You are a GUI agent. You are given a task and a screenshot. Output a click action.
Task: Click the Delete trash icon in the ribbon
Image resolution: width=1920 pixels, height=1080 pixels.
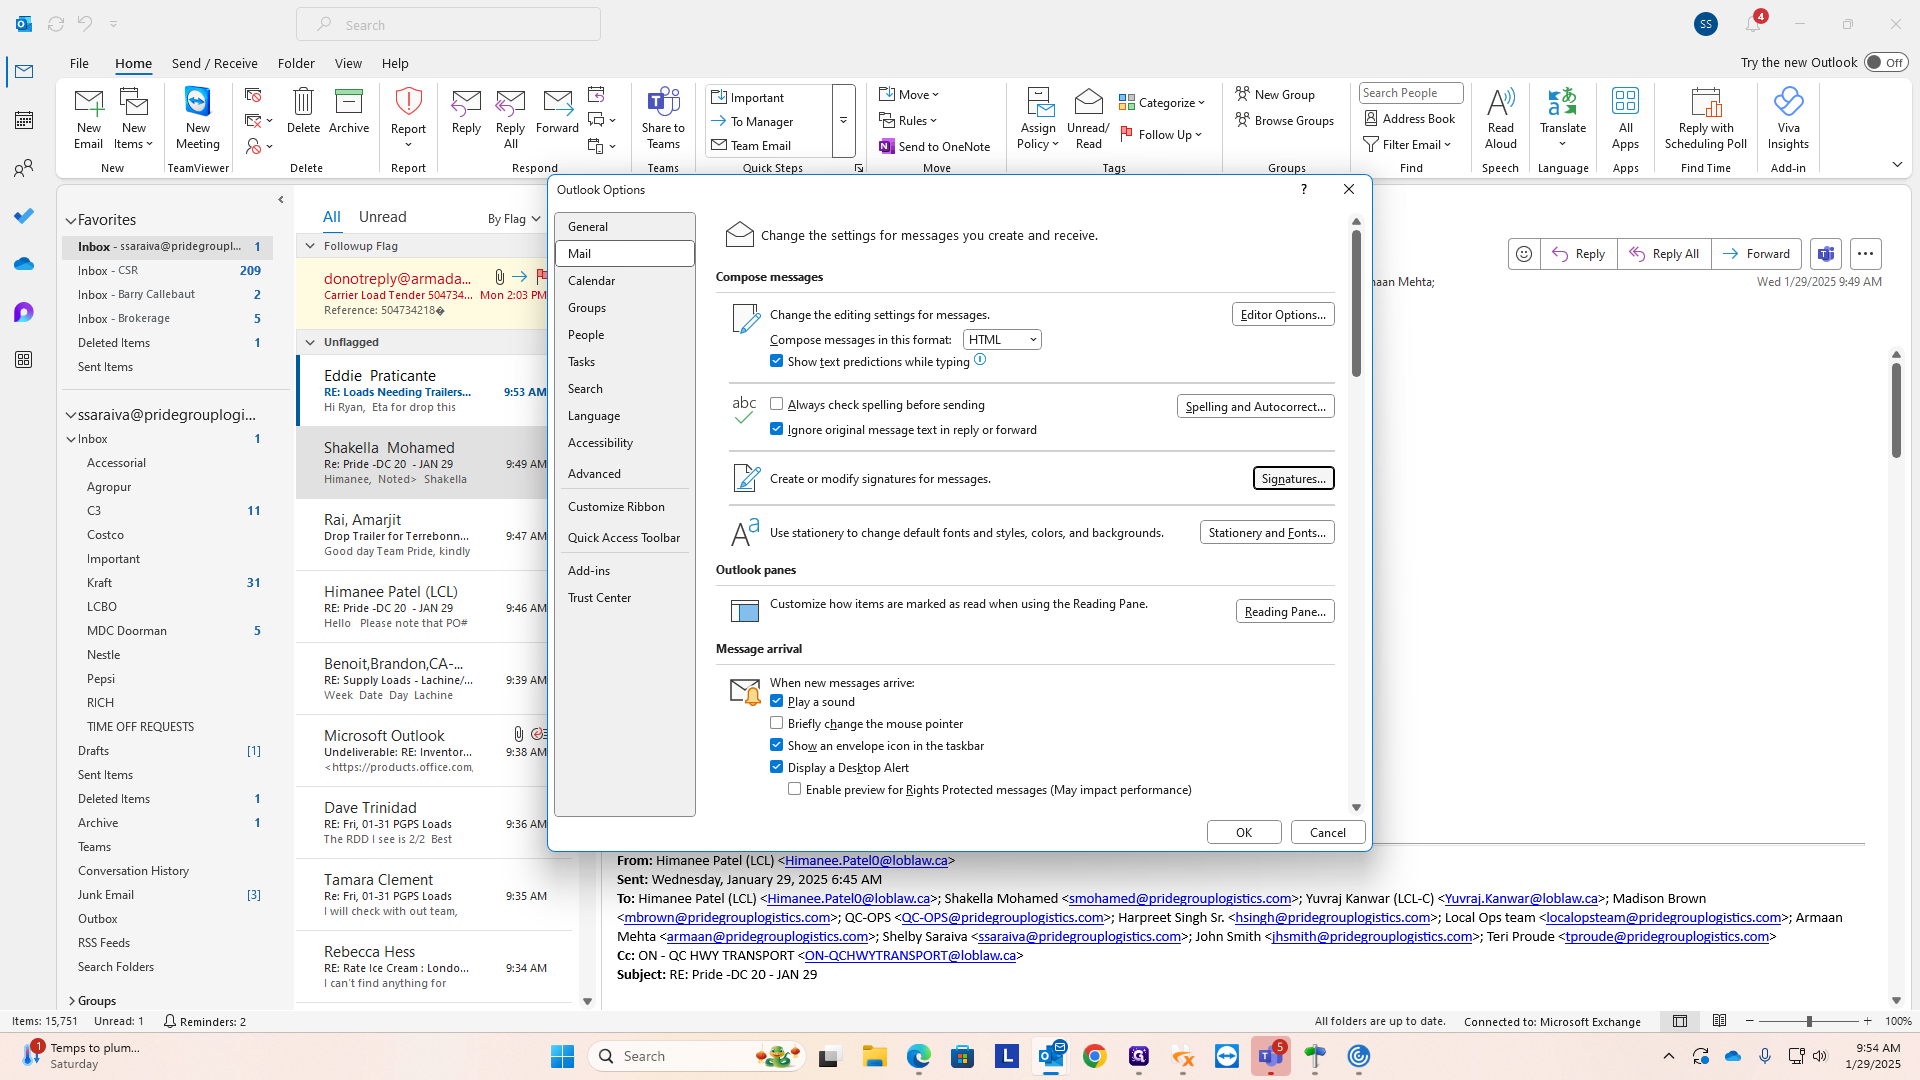pos(303,110)
